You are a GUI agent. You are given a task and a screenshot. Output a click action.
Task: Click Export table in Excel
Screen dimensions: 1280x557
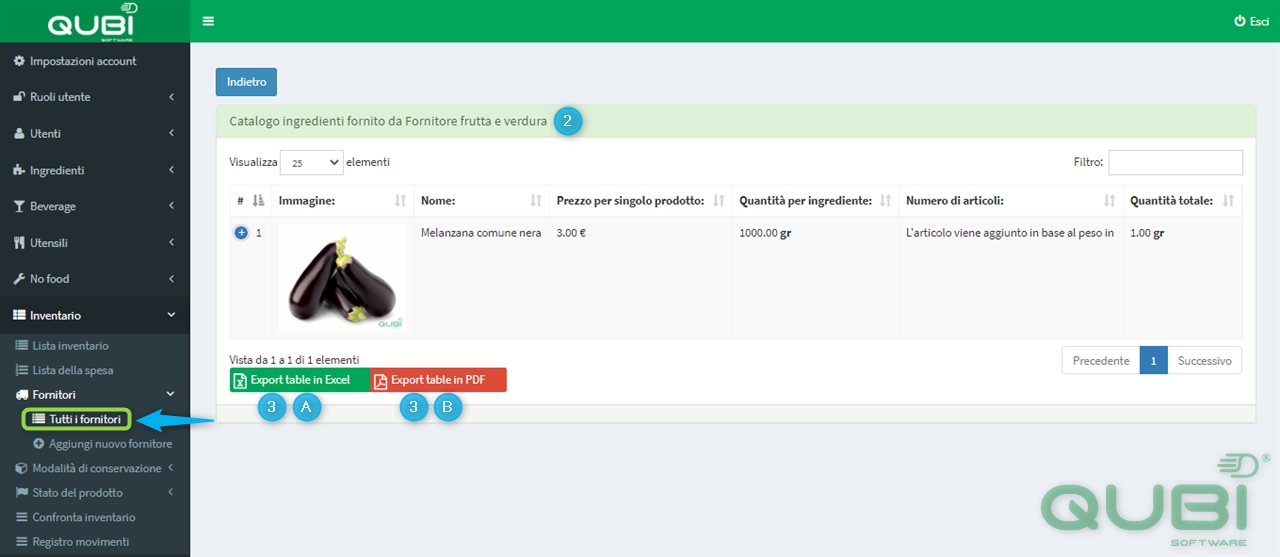(x=300, y=380)
